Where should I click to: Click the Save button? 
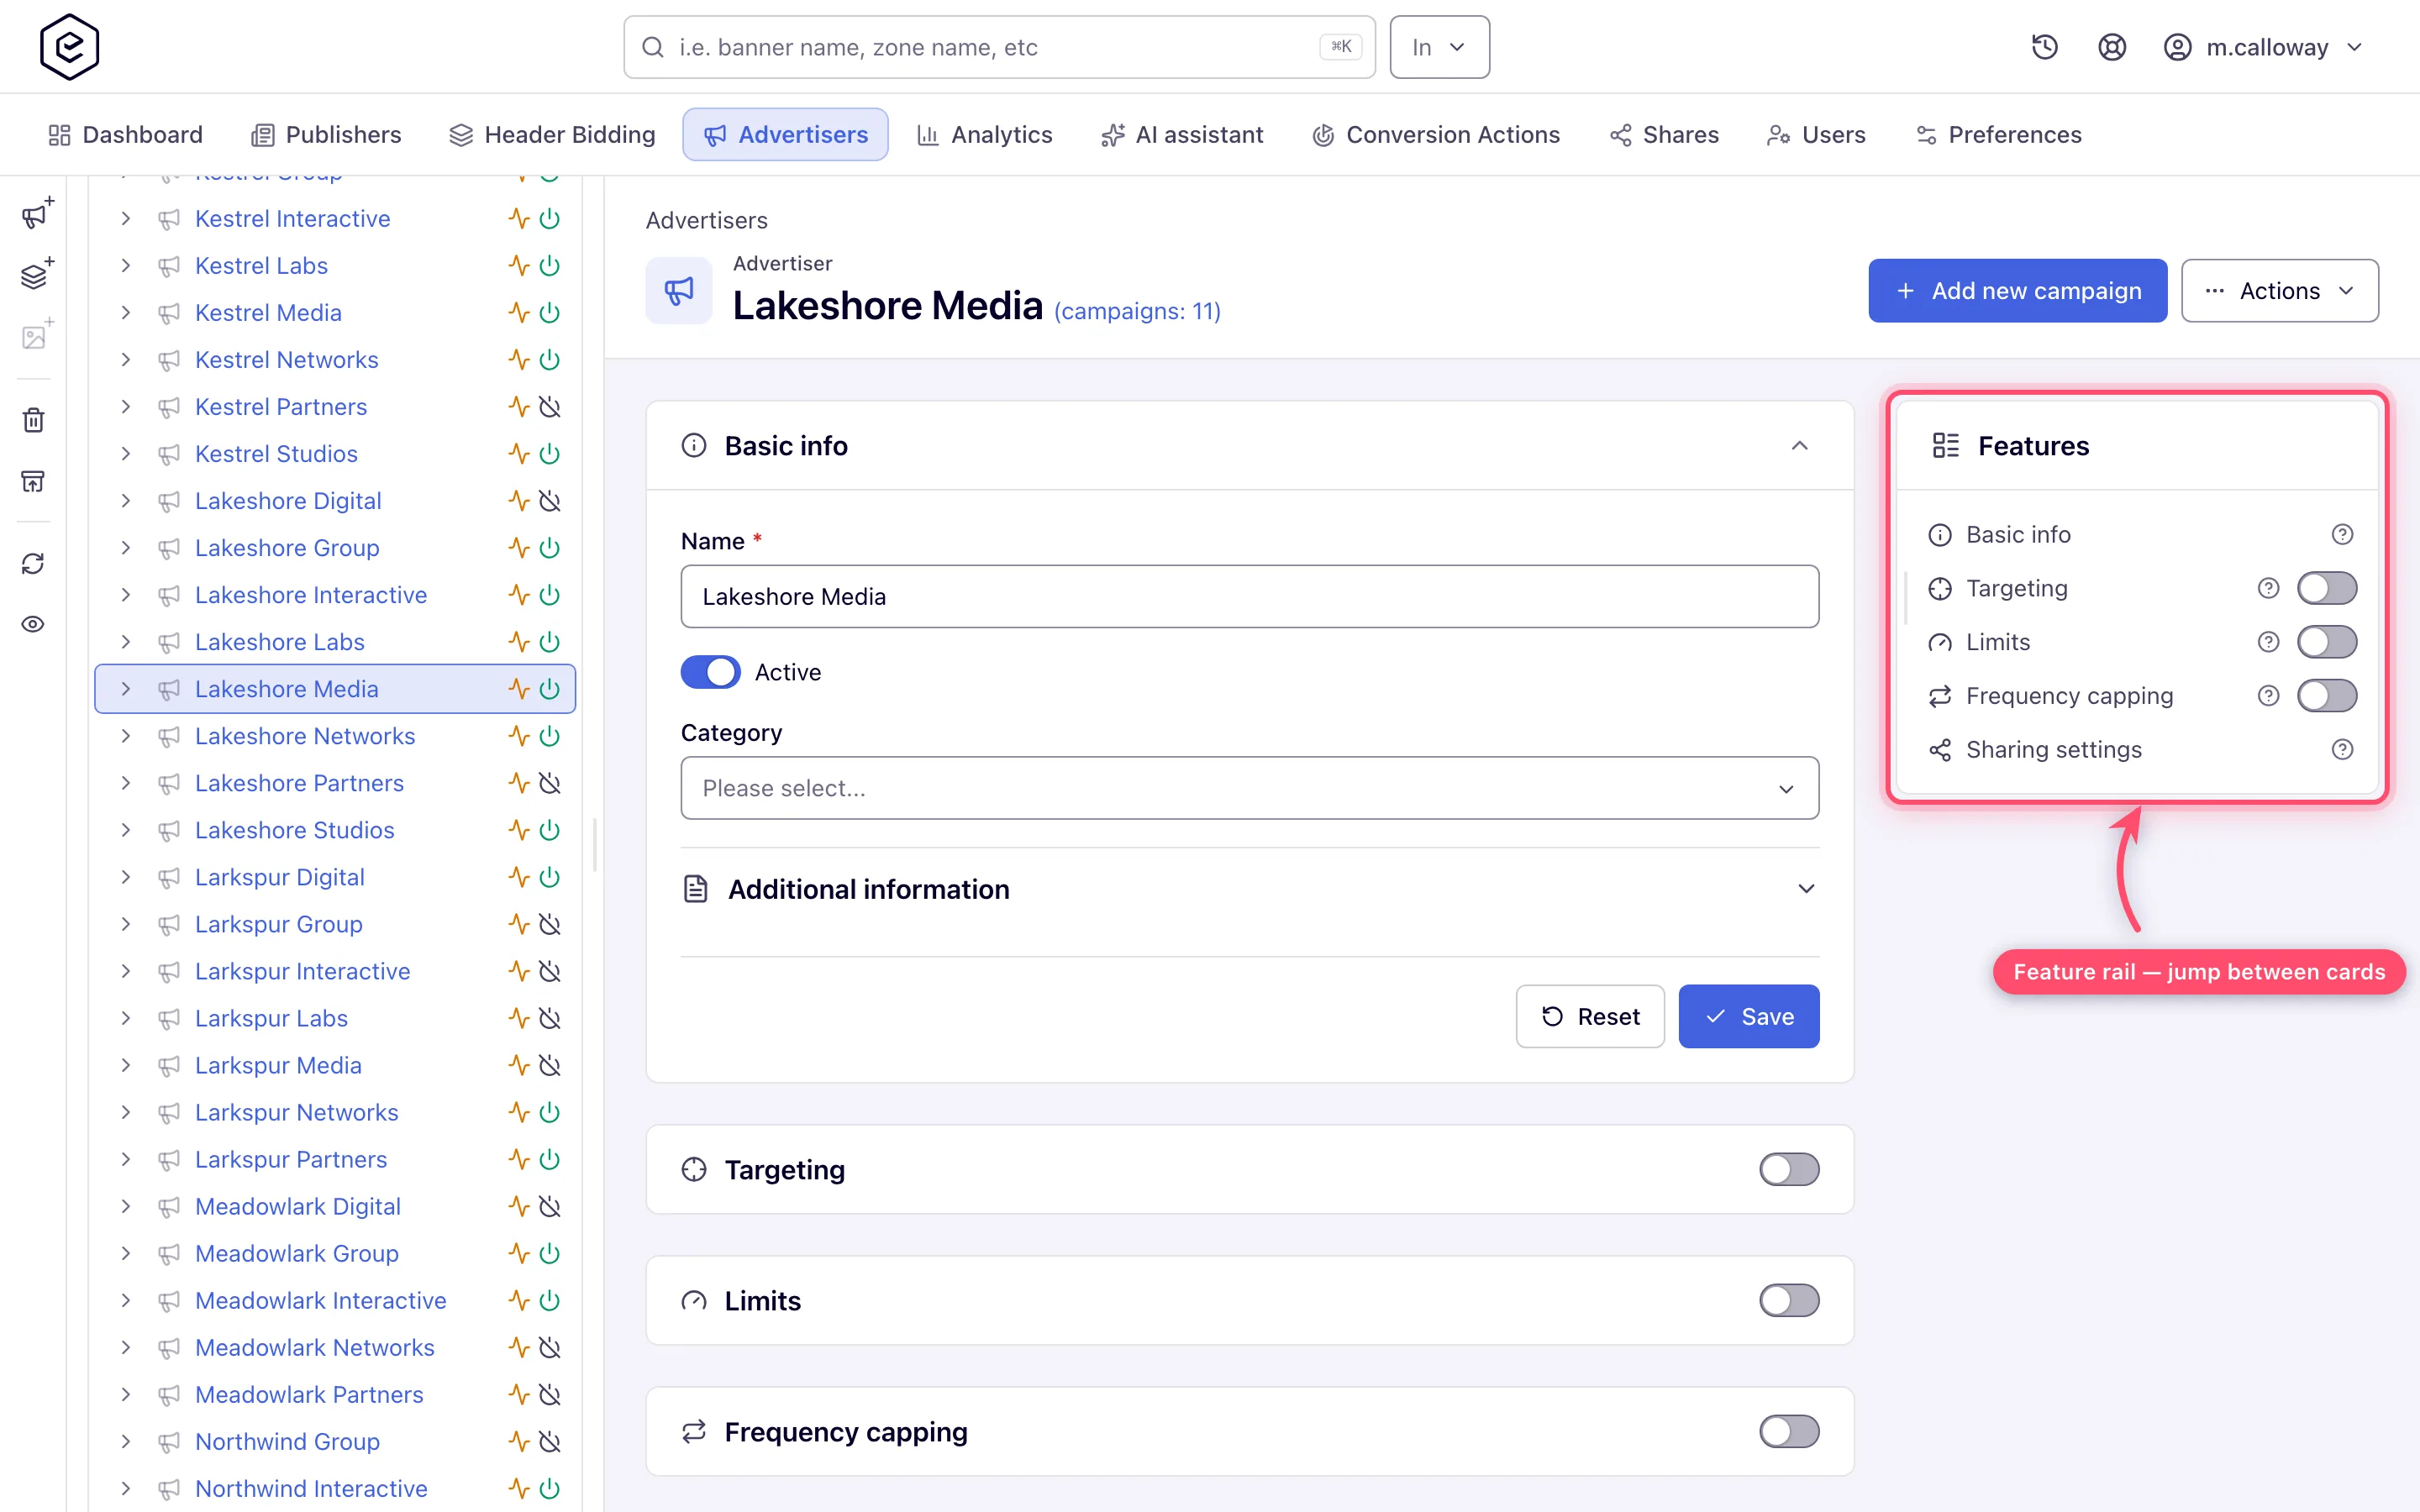[1748, 1017]
